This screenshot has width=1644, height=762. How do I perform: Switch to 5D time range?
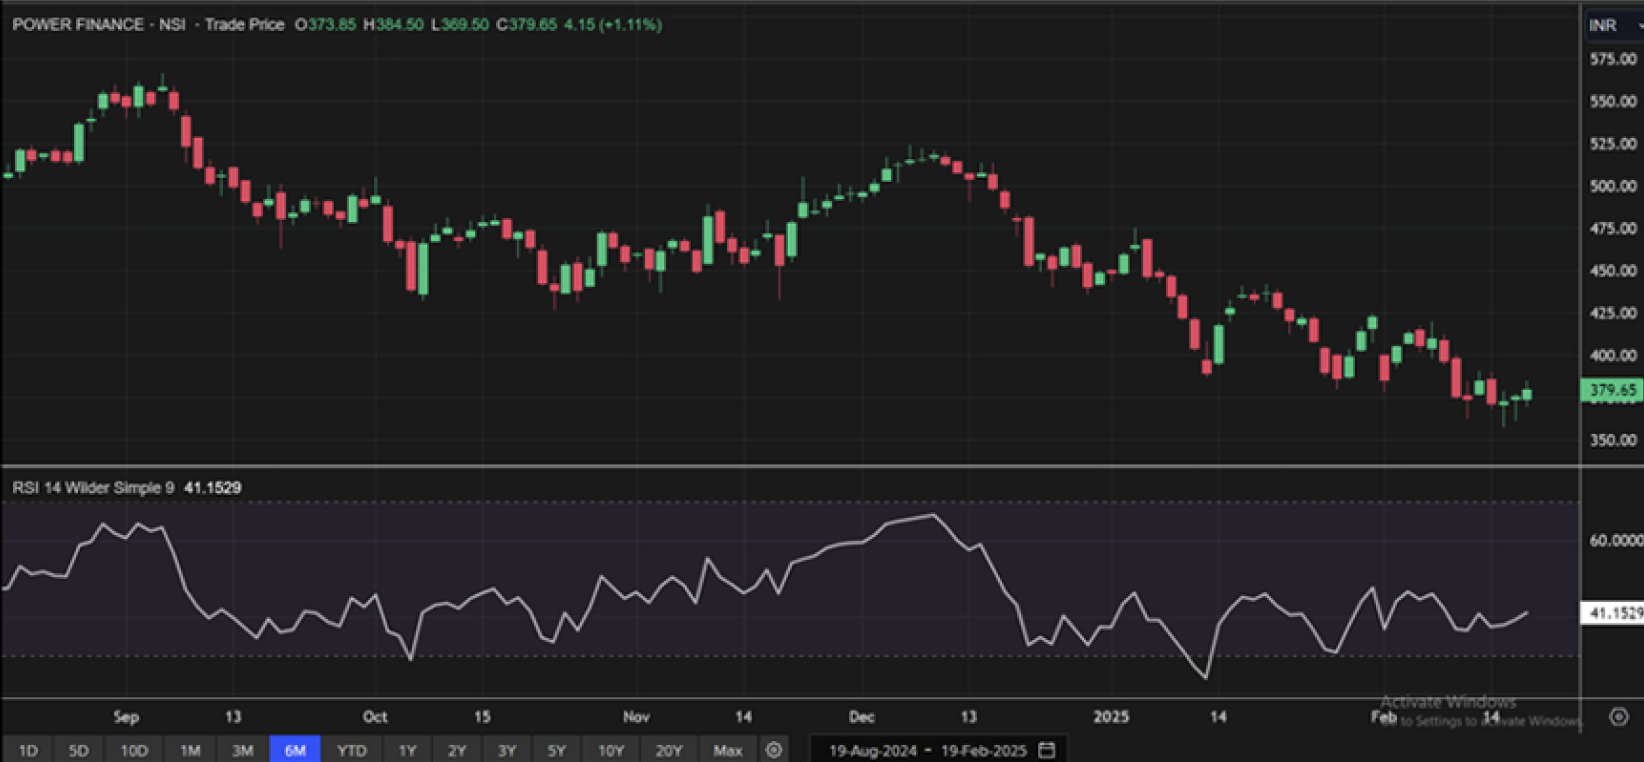[79, 750]
